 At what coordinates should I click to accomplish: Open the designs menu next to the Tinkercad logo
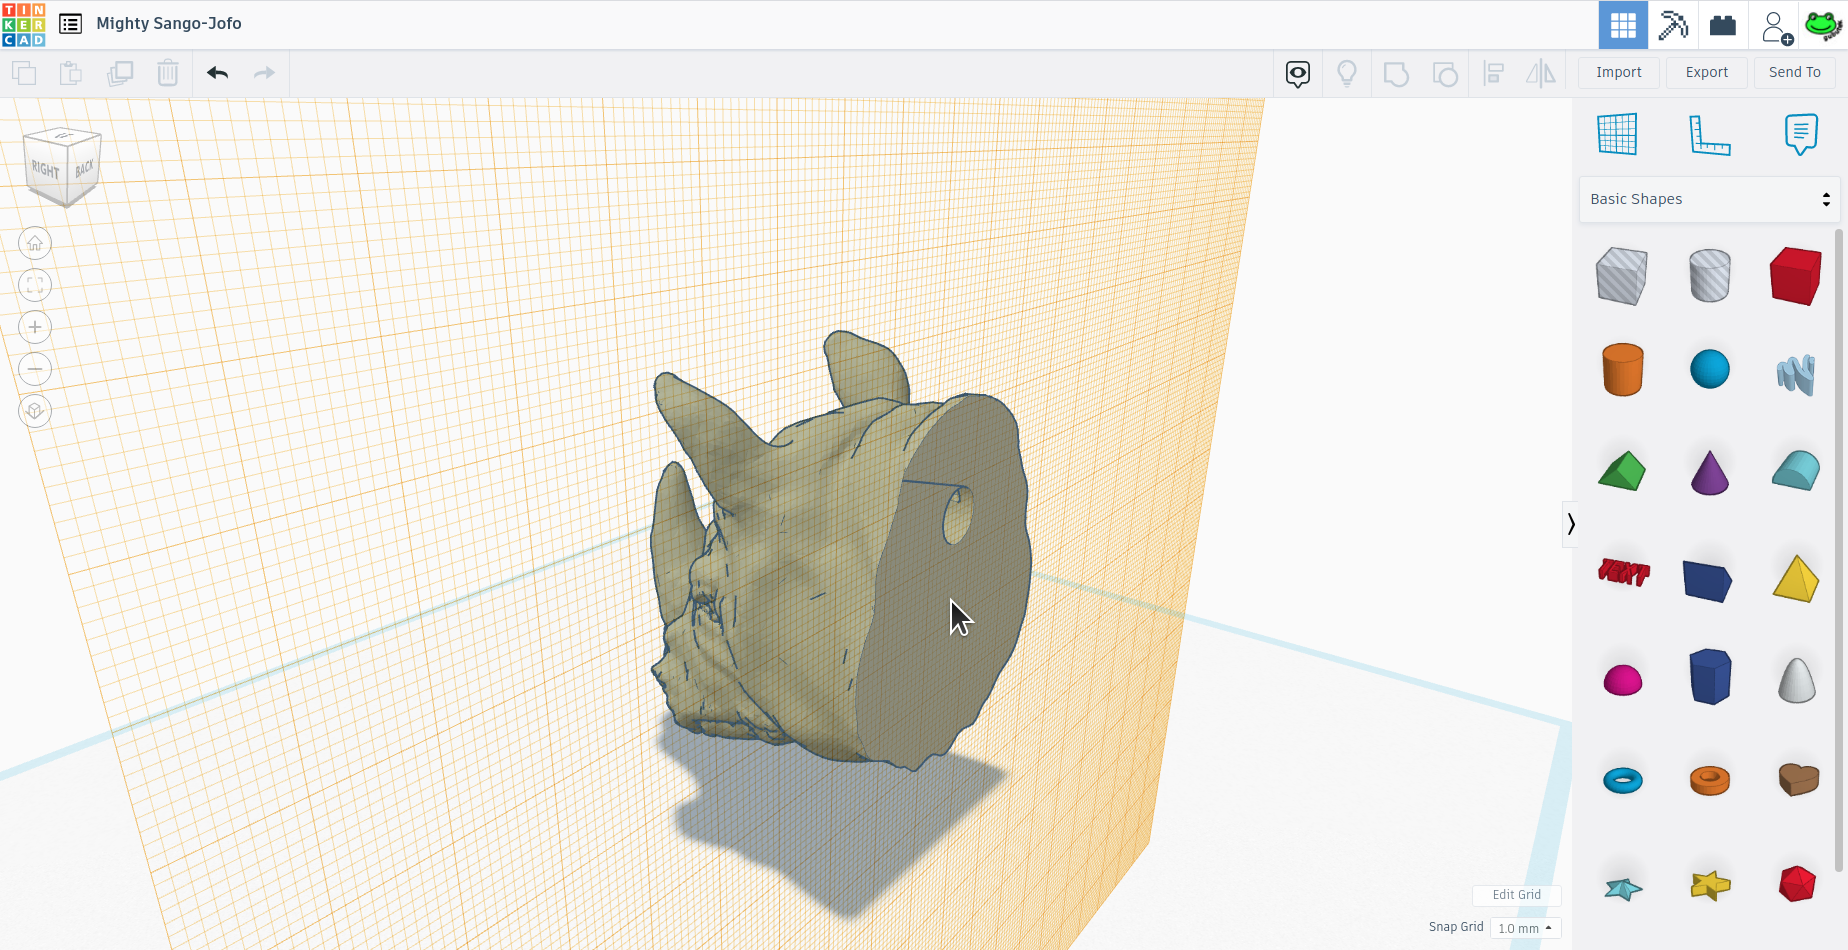pyautogui.click(x=69, y=23)
